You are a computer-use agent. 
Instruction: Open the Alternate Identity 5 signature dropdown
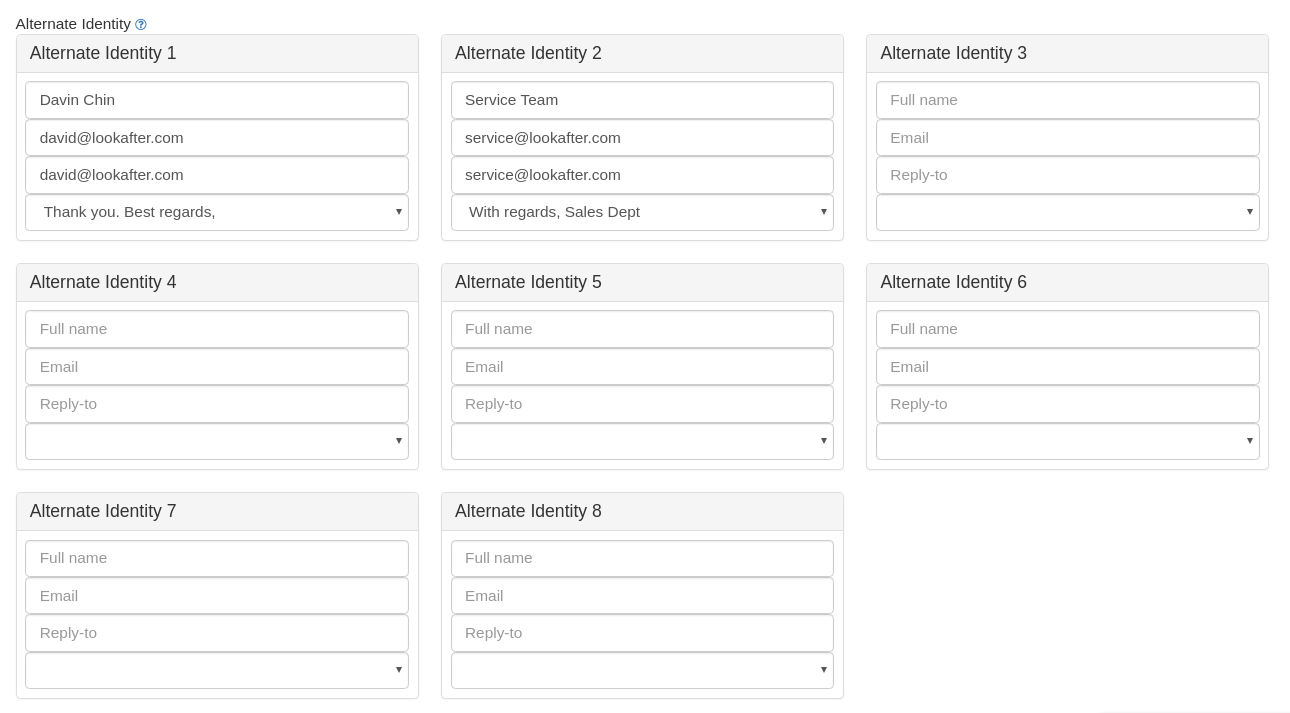pos(642,441)
